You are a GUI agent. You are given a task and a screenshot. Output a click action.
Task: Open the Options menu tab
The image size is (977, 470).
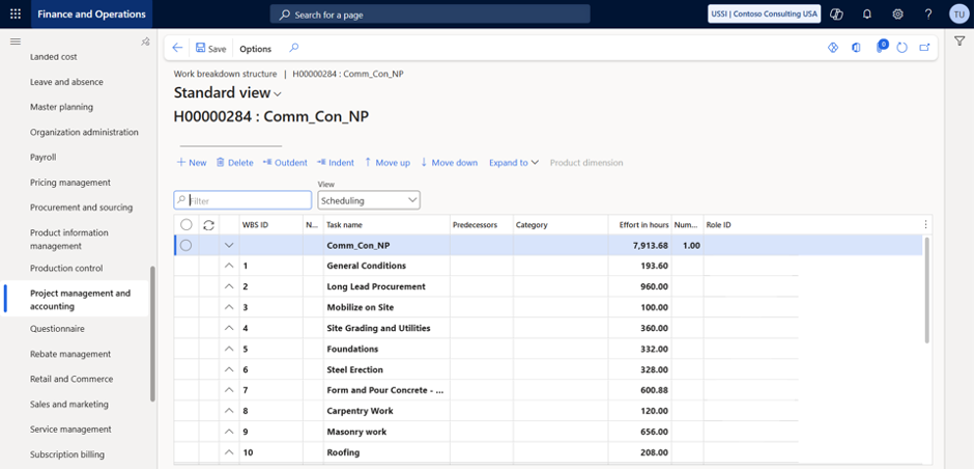(255, 48)
